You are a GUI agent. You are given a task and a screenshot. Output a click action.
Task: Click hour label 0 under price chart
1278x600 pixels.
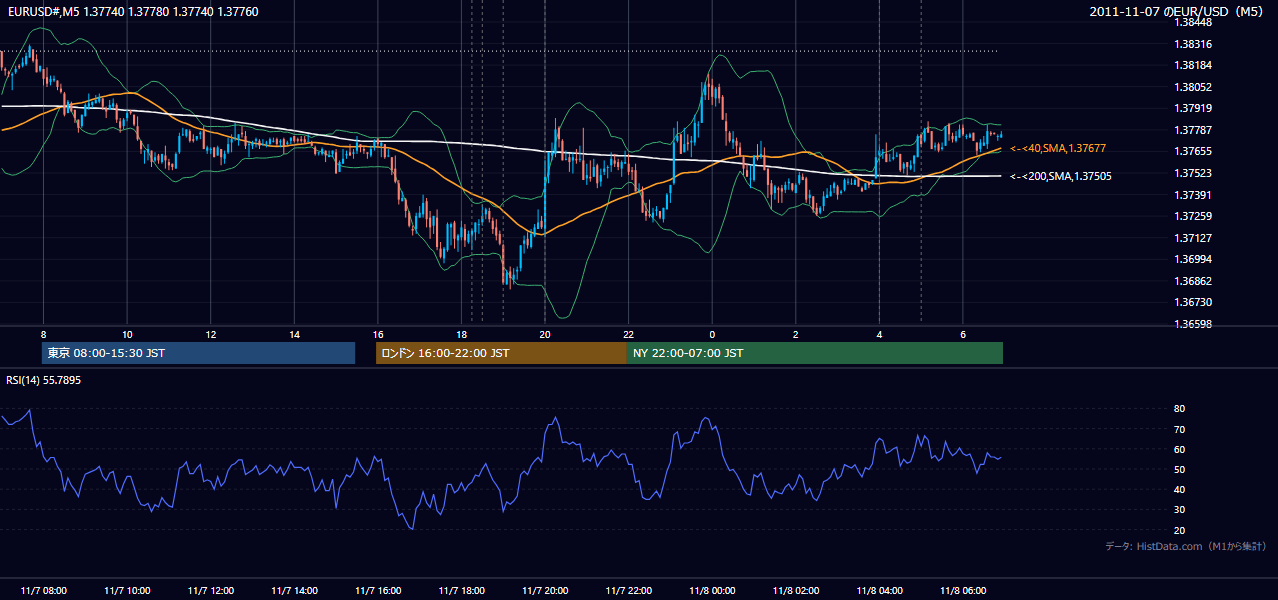point(712,334)
